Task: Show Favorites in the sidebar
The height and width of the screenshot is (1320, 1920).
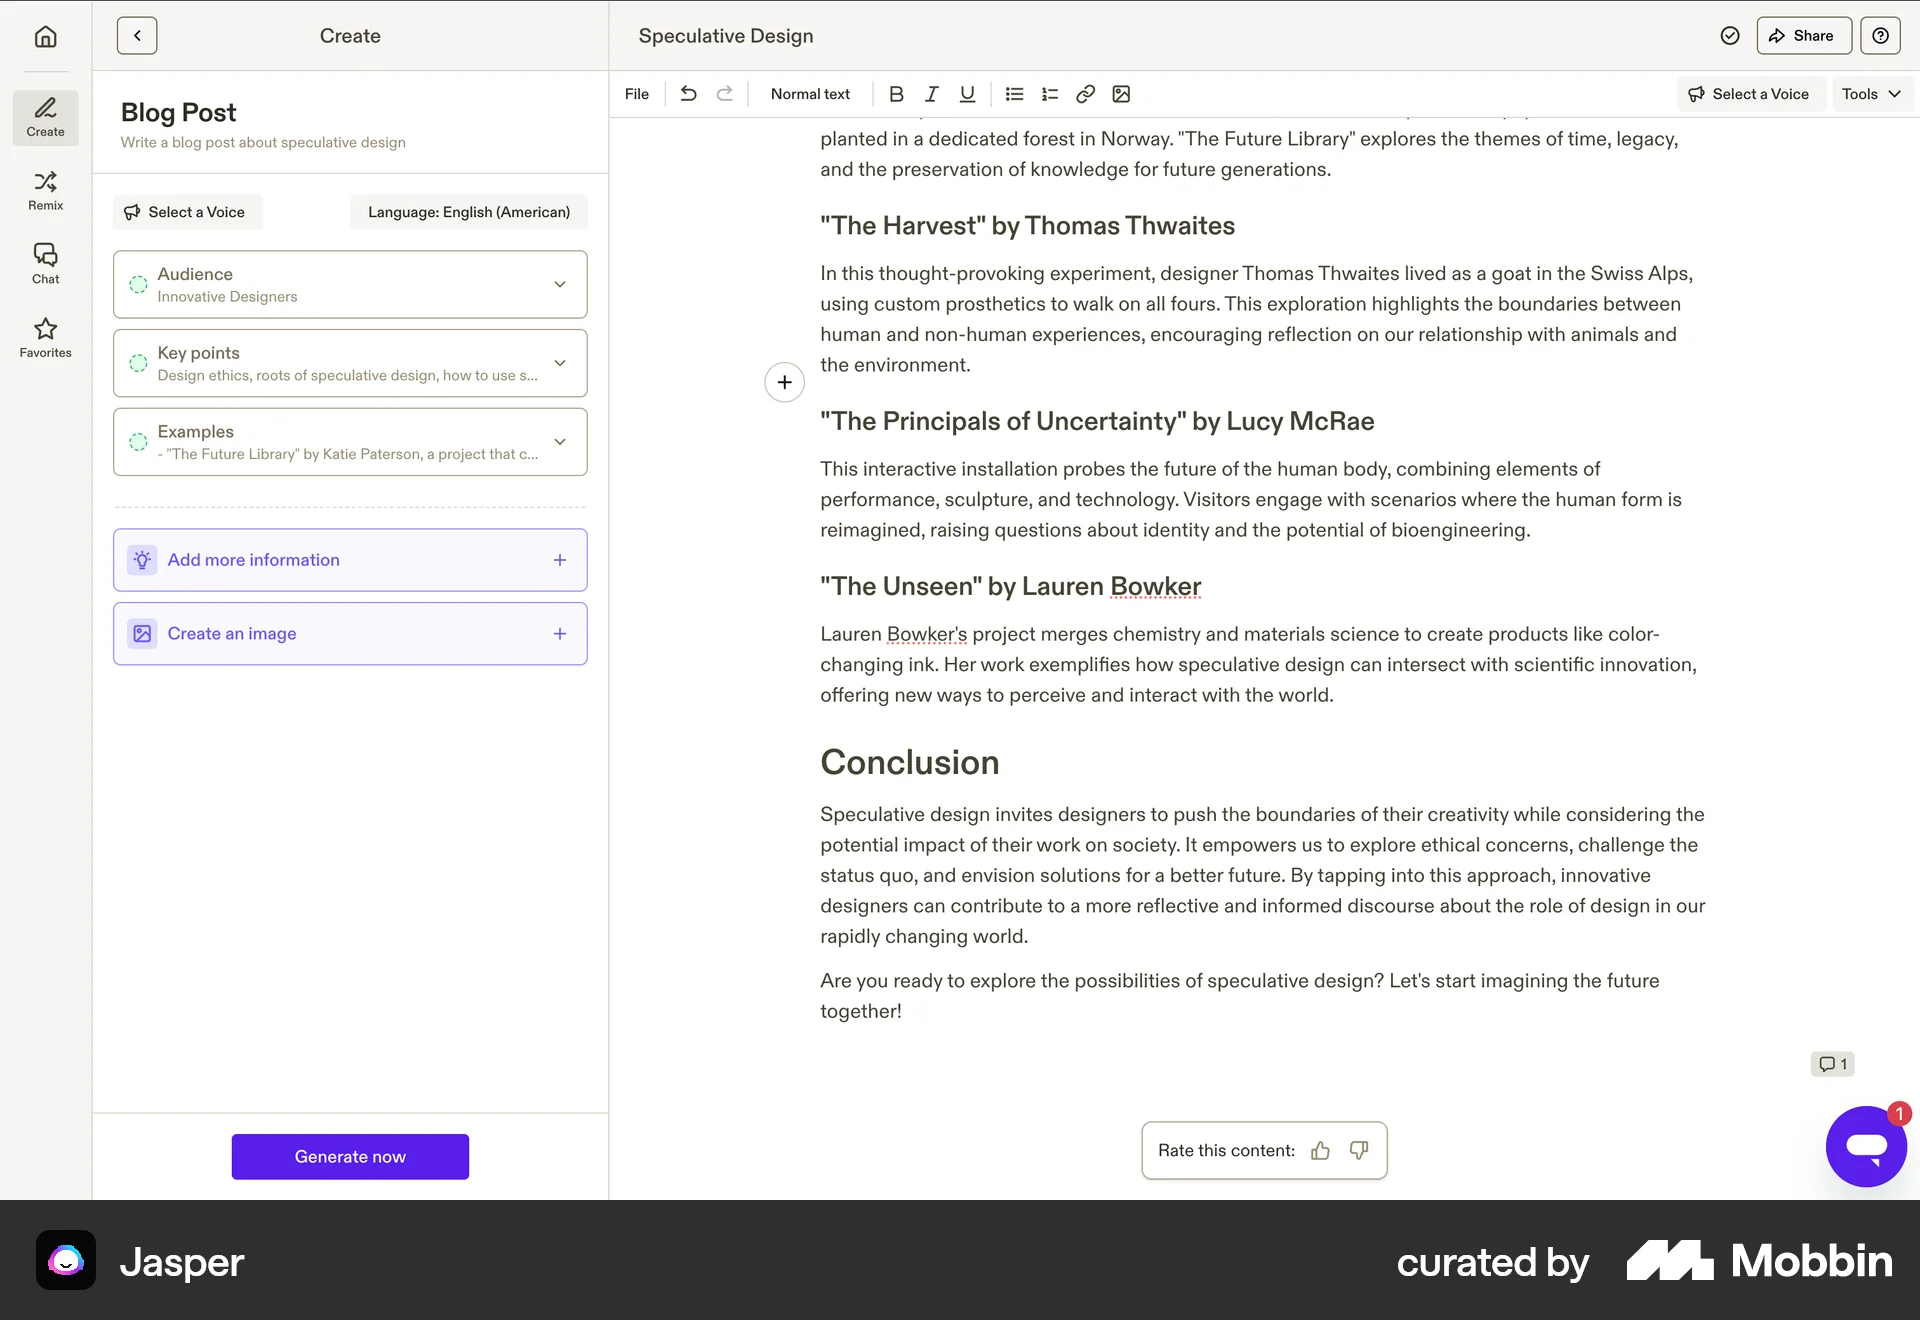Action: (x=45, y=337)
